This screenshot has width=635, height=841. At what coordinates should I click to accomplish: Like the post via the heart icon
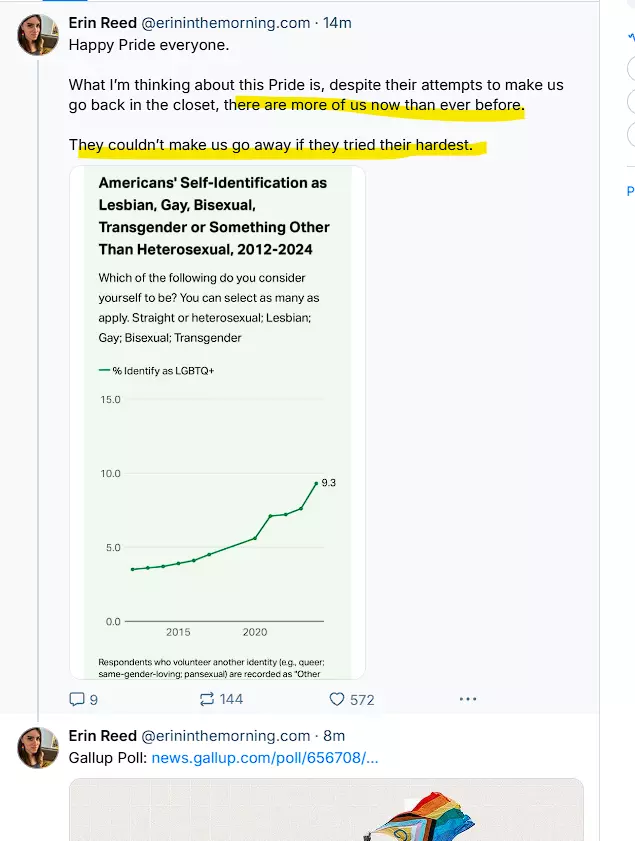coord(337,699)
